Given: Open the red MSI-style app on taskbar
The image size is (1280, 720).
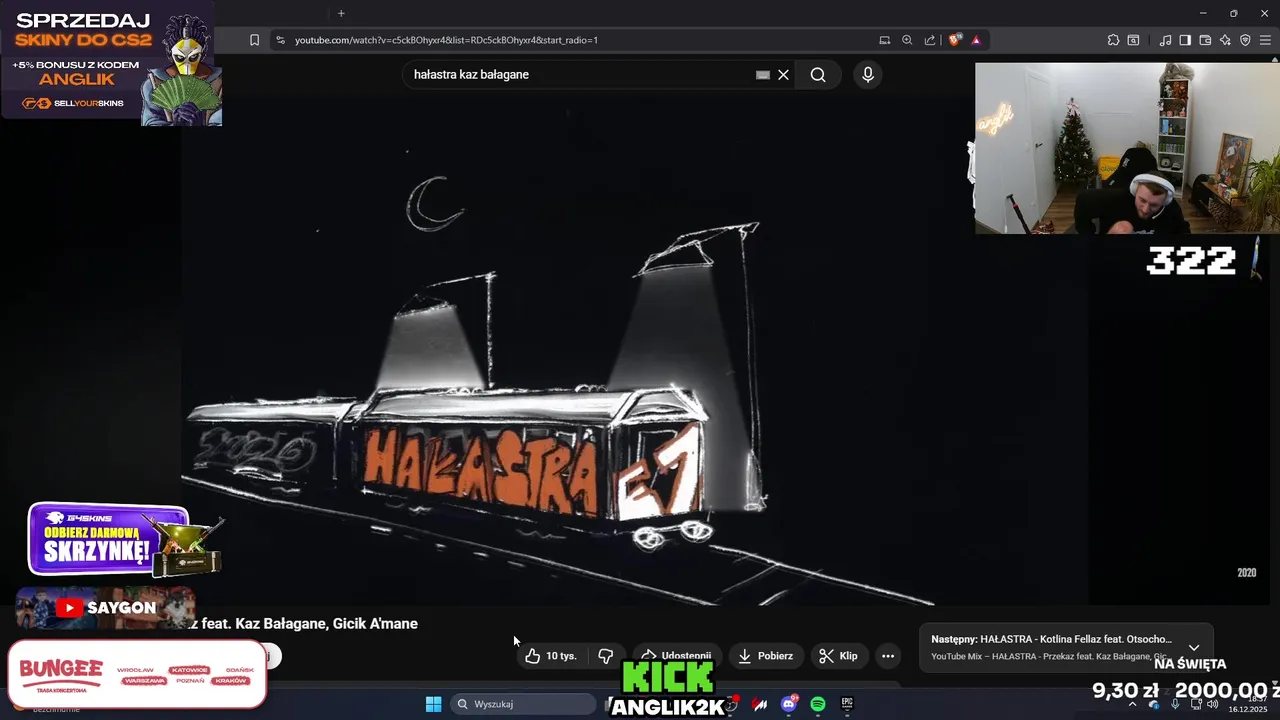Looking at the screenshot, I should coord(760,704).
